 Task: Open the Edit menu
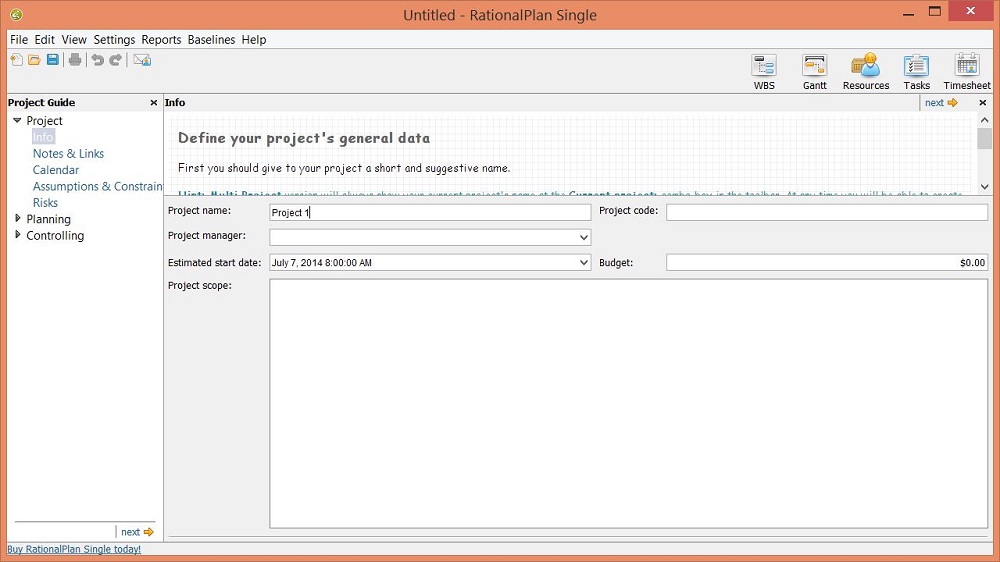[45, 40]
